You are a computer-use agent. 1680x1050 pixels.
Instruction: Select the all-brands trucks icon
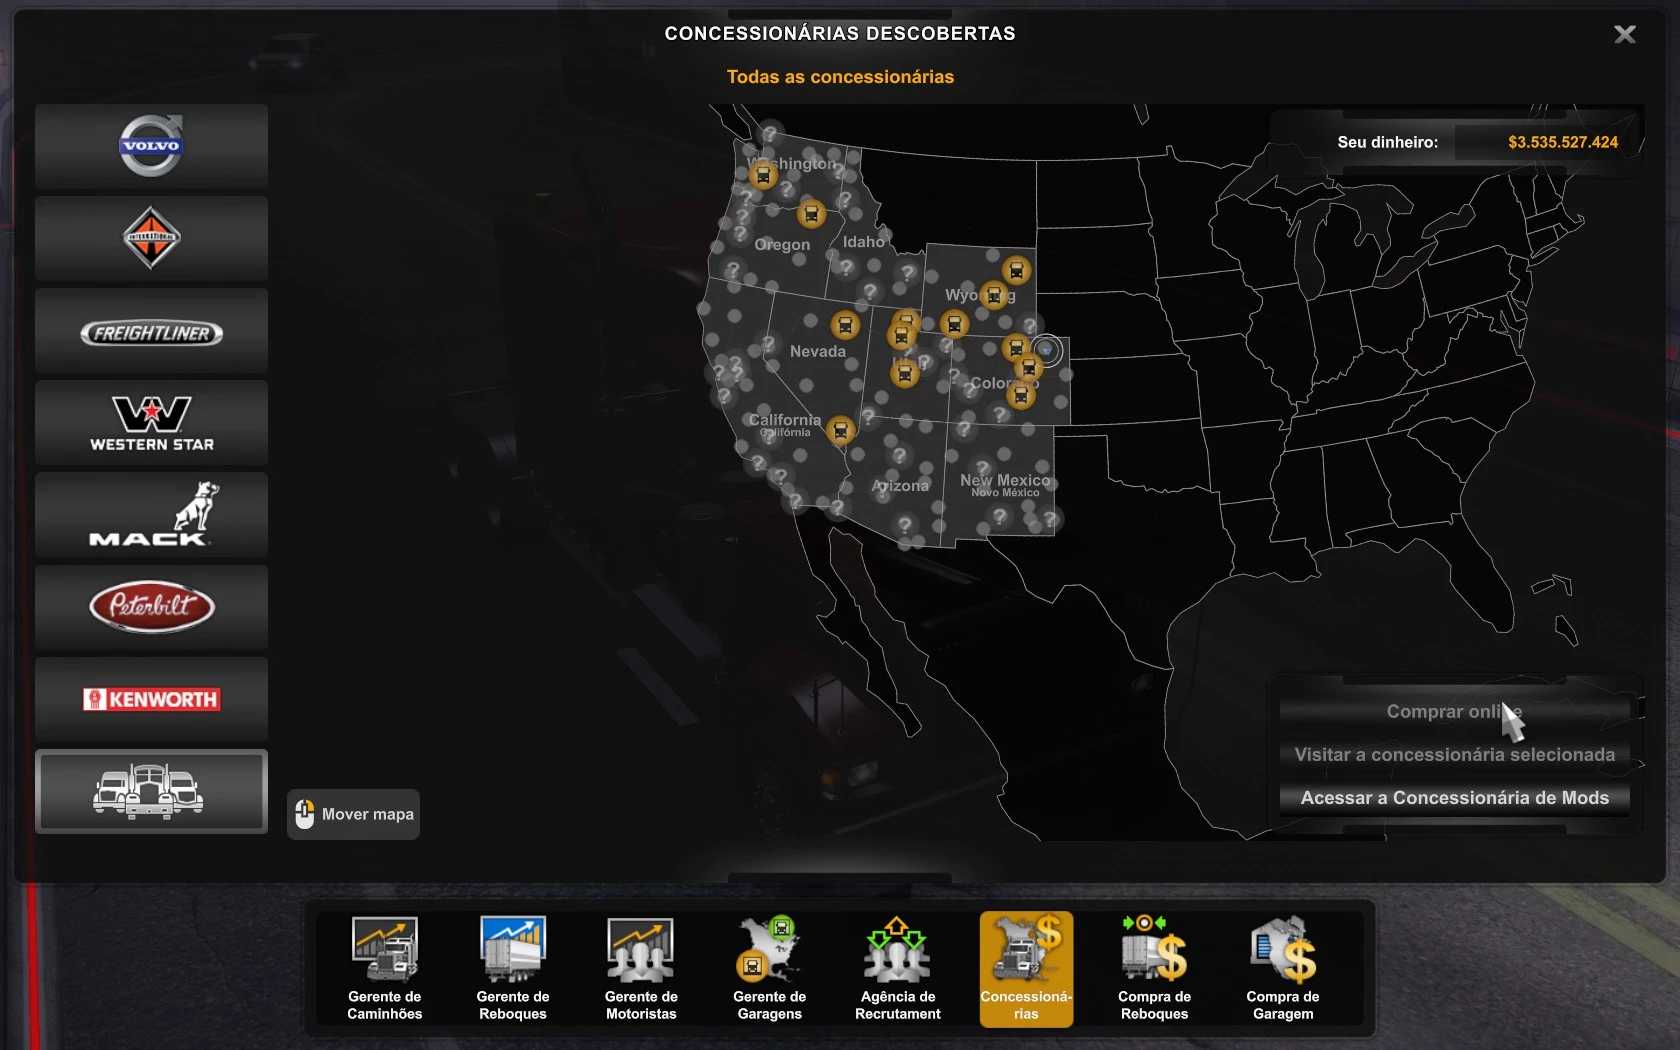[151, 791]
